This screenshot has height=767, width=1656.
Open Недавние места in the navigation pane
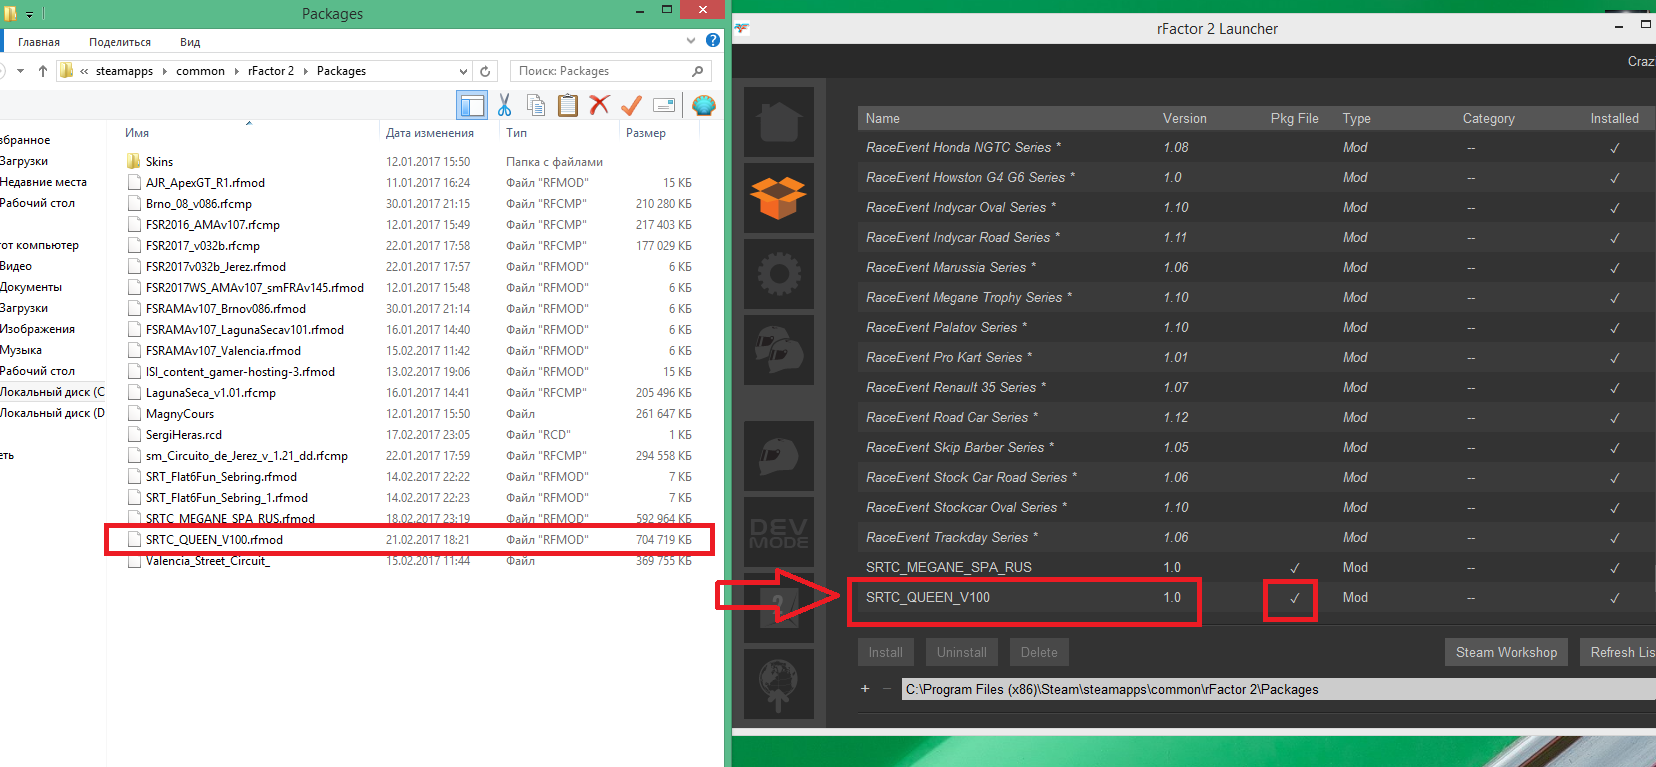click(x=43, y=182)
